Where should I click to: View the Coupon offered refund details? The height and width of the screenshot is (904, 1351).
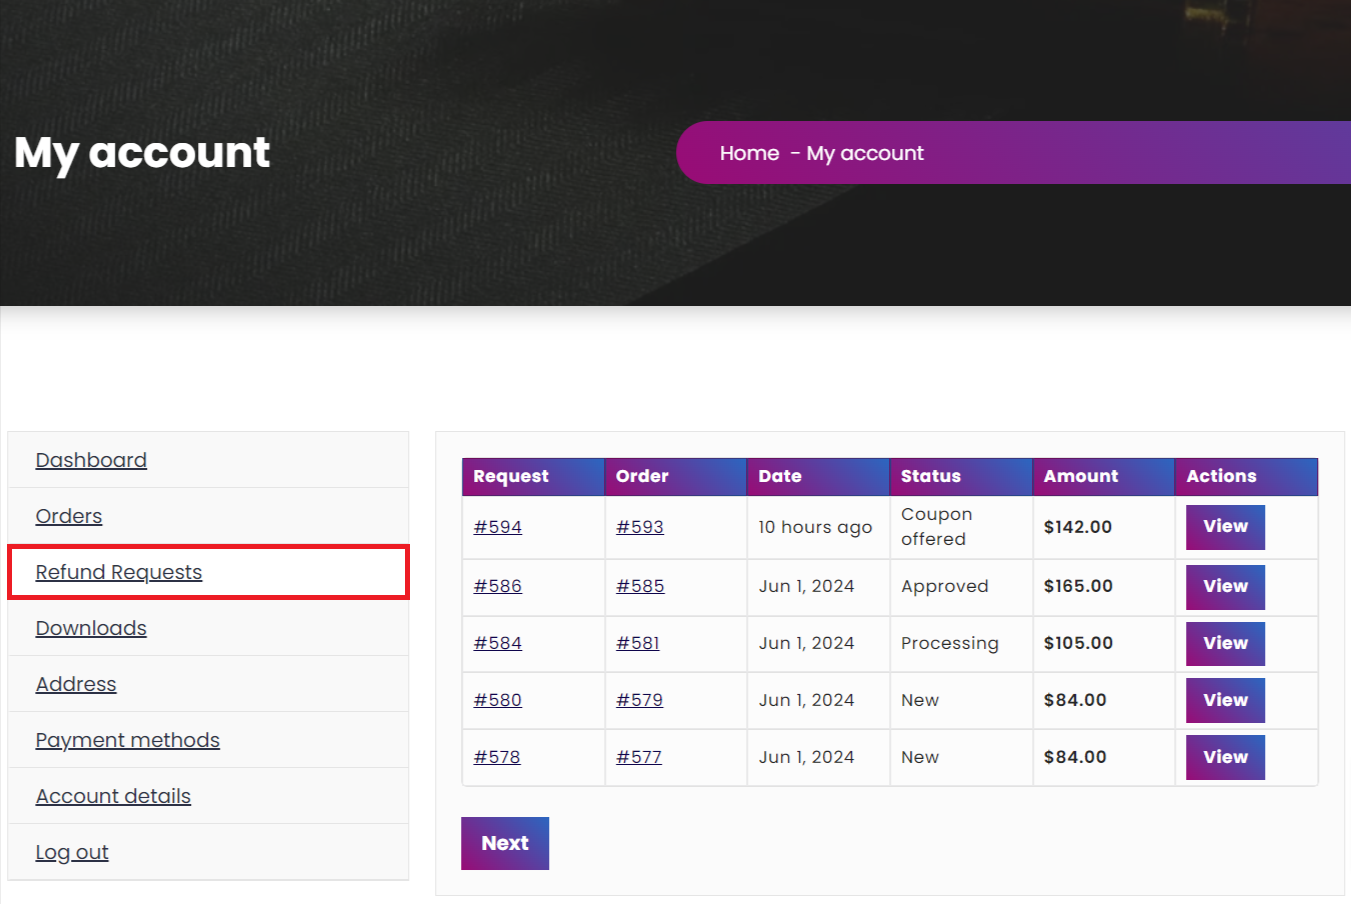[x=1224, y=527]
